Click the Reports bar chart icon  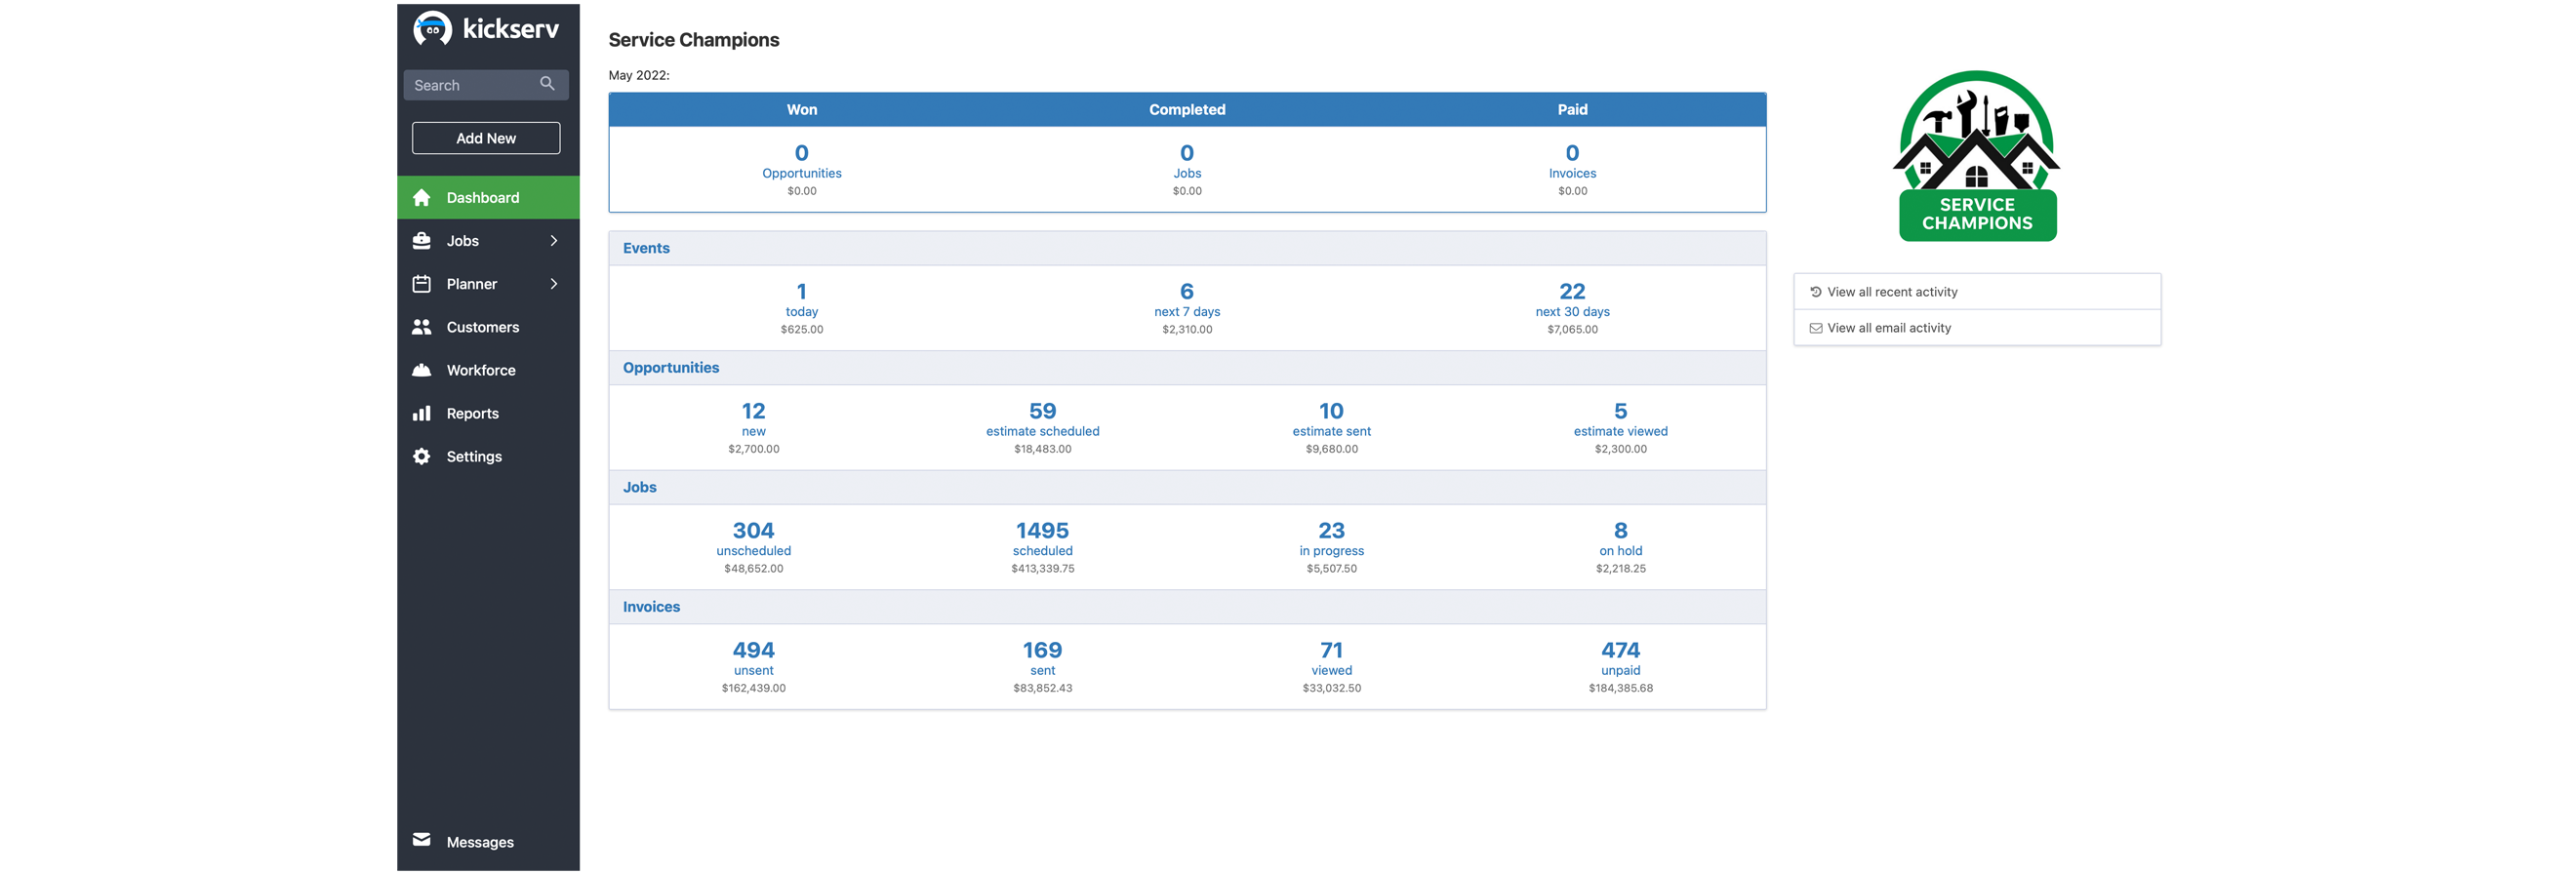point(422,413)
